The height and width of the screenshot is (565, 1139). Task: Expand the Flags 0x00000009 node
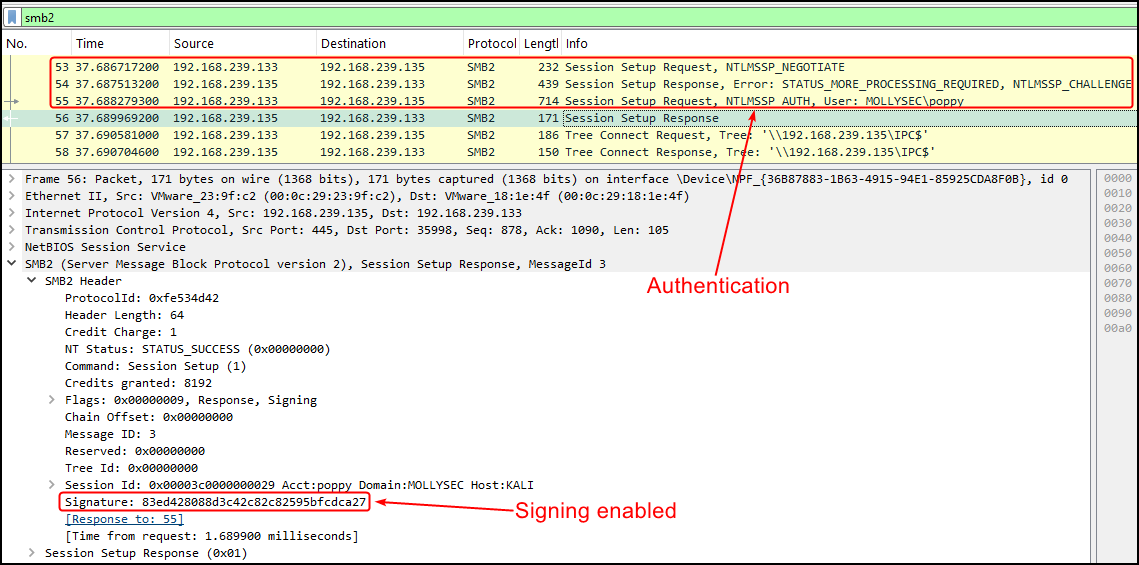[x=52, y=400]
